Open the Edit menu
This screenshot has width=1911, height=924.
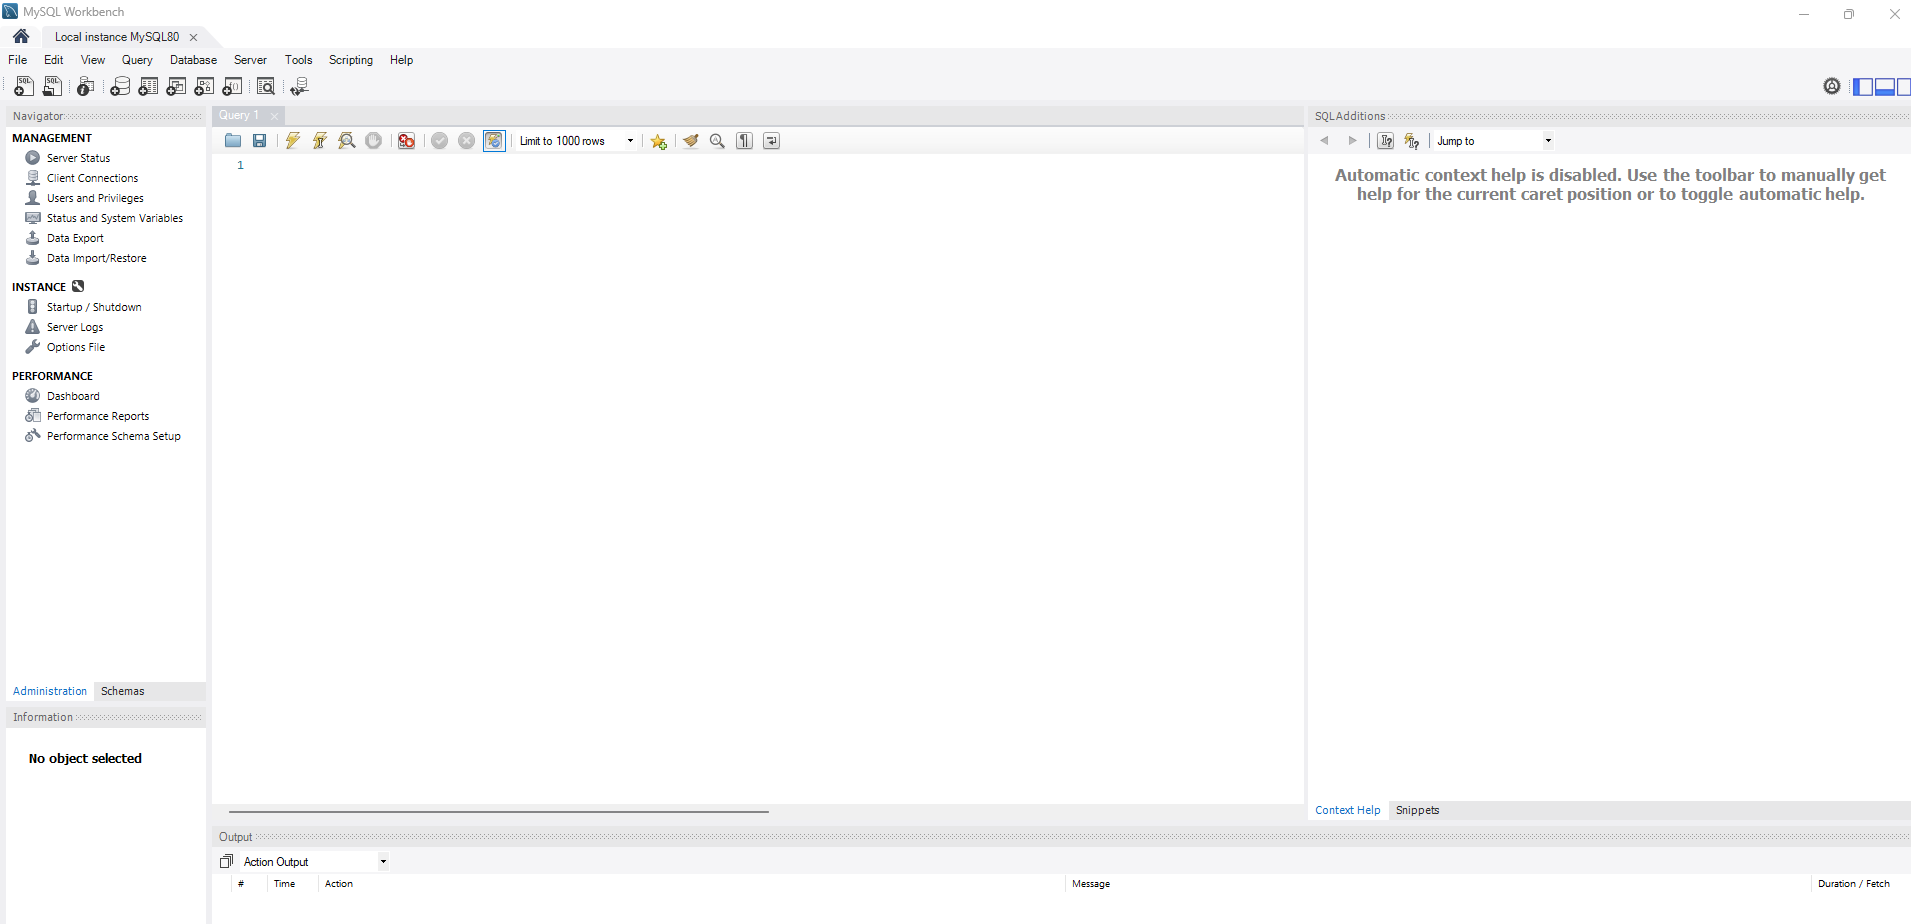click(54, 60)
